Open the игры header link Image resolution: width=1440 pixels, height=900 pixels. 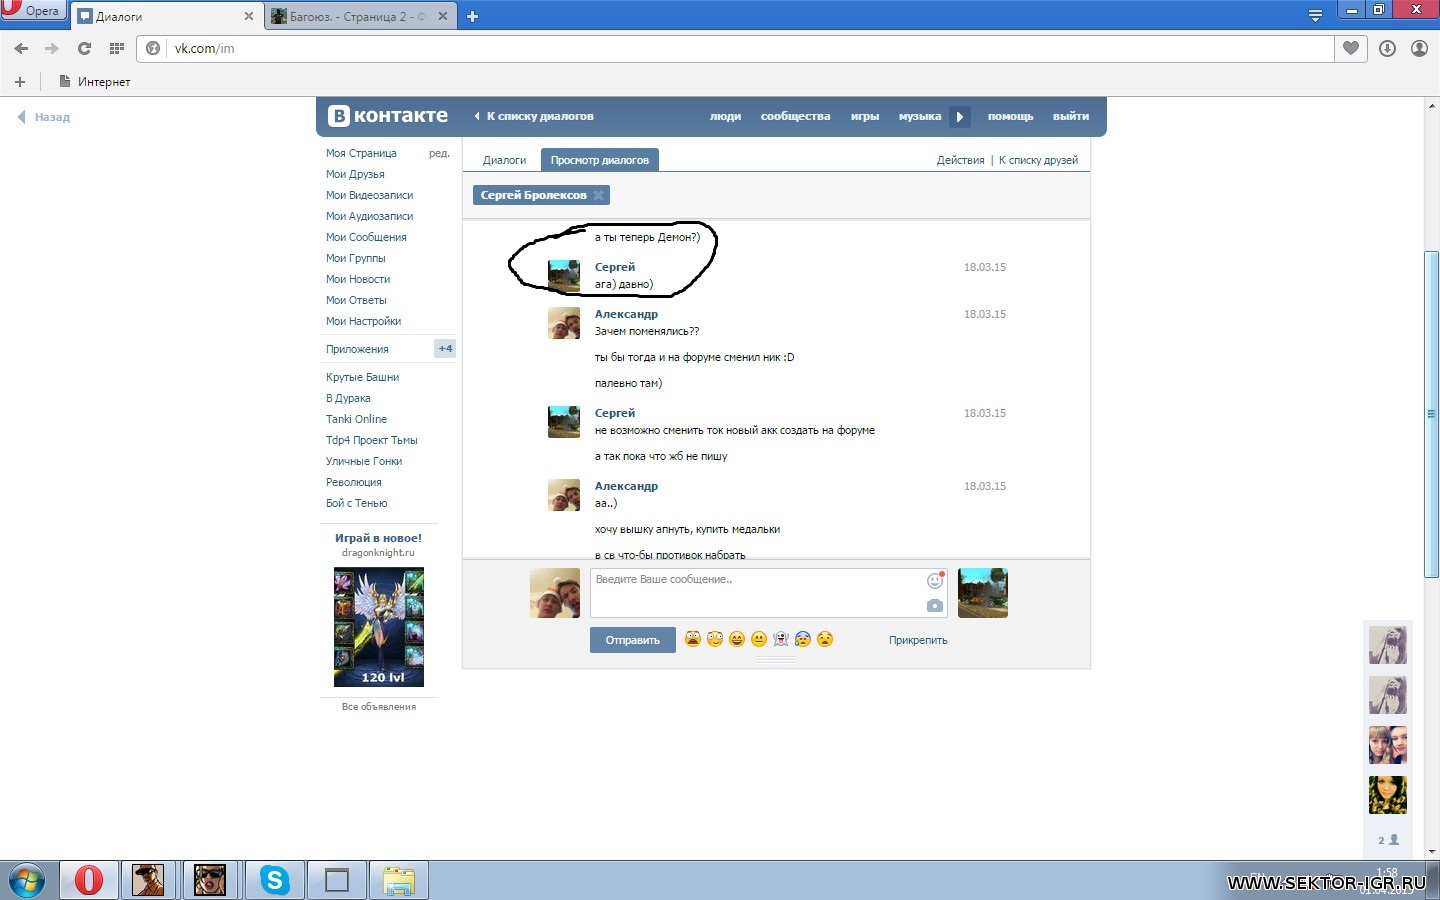coord(865,116)
